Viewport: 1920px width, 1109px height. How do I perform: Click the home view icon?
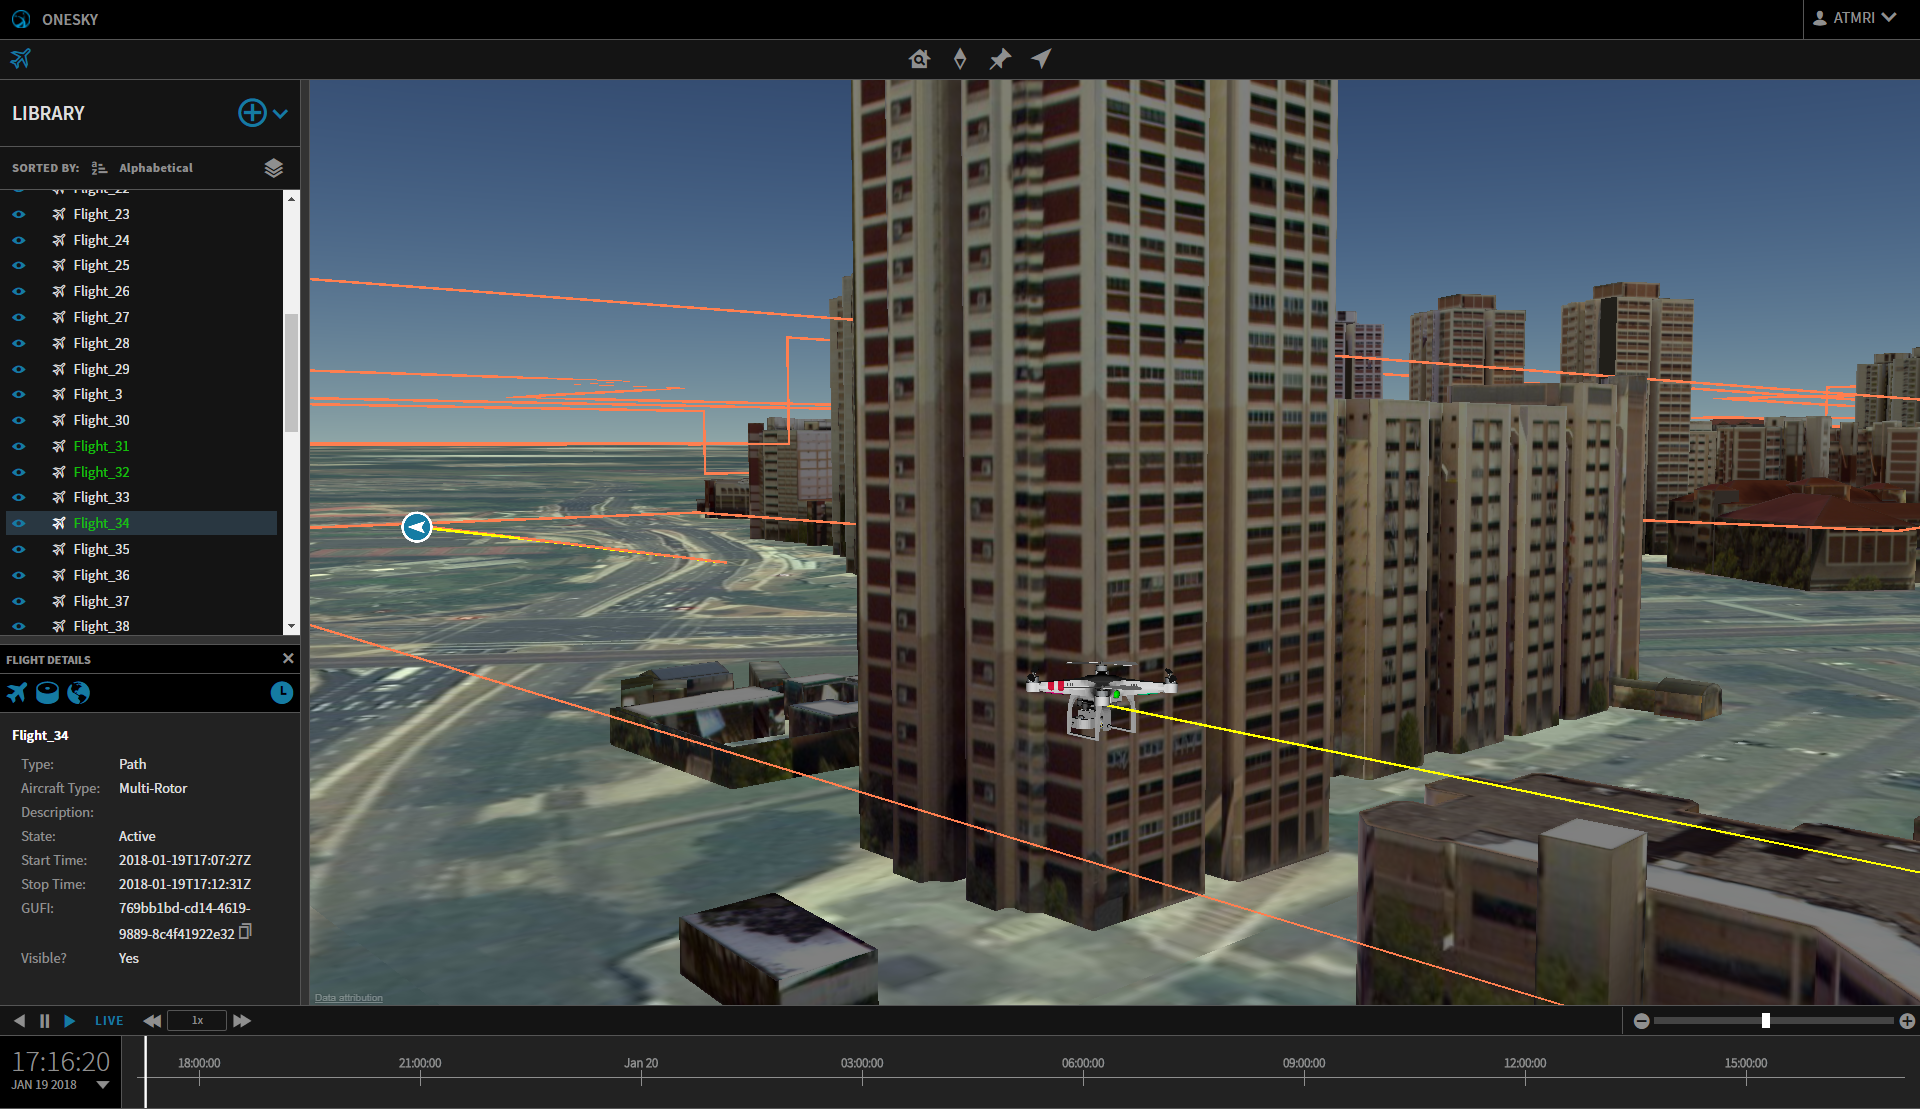[920, 59]
